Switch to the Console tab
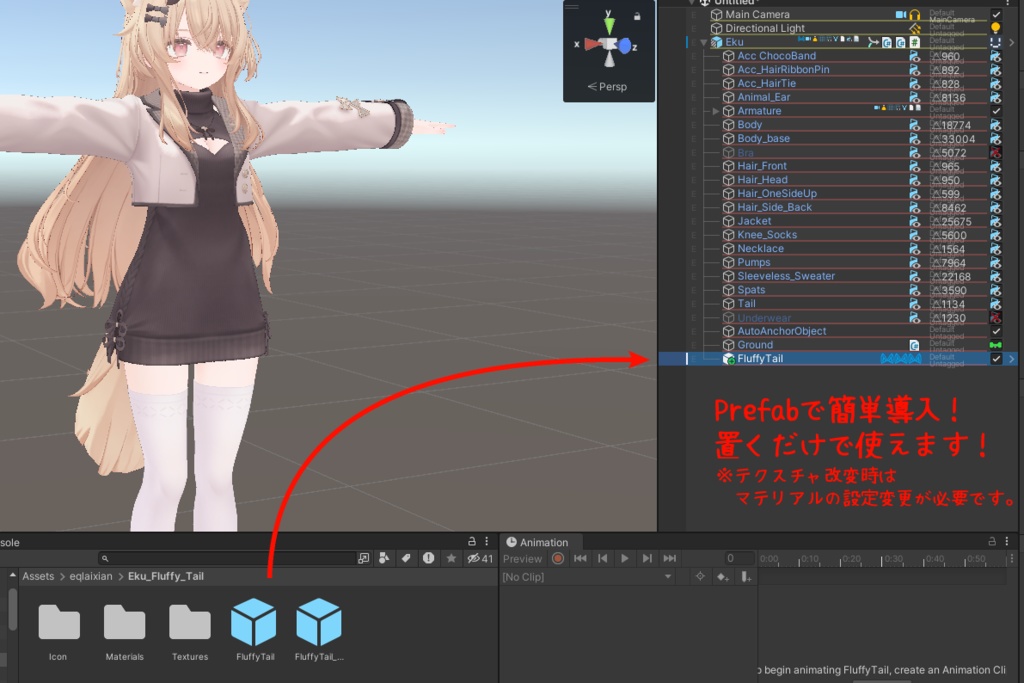 10,542
